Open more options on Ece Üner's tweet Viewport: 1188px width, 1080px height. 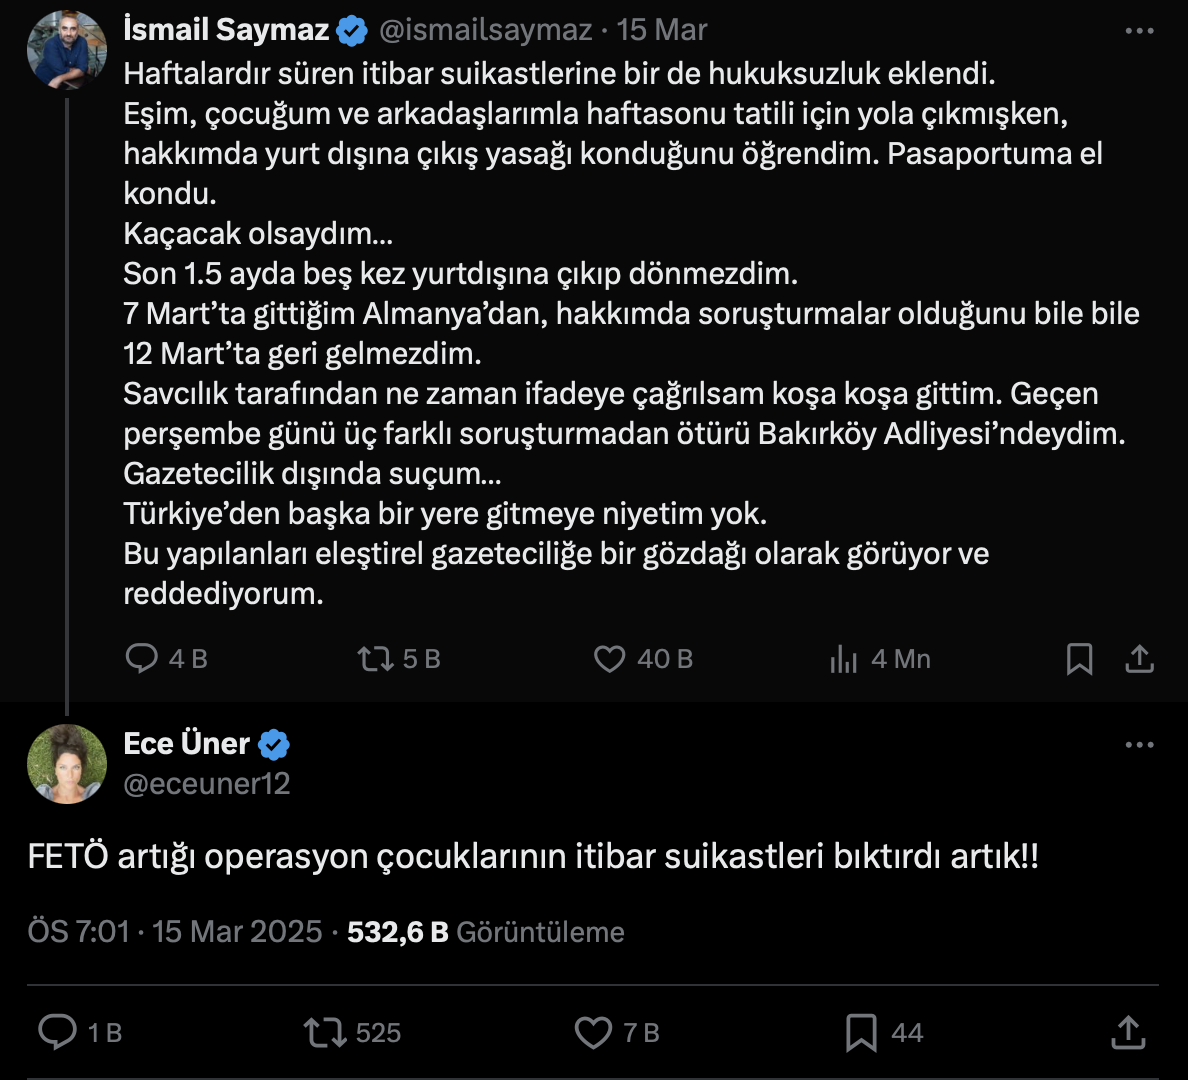coord(1139,745)
